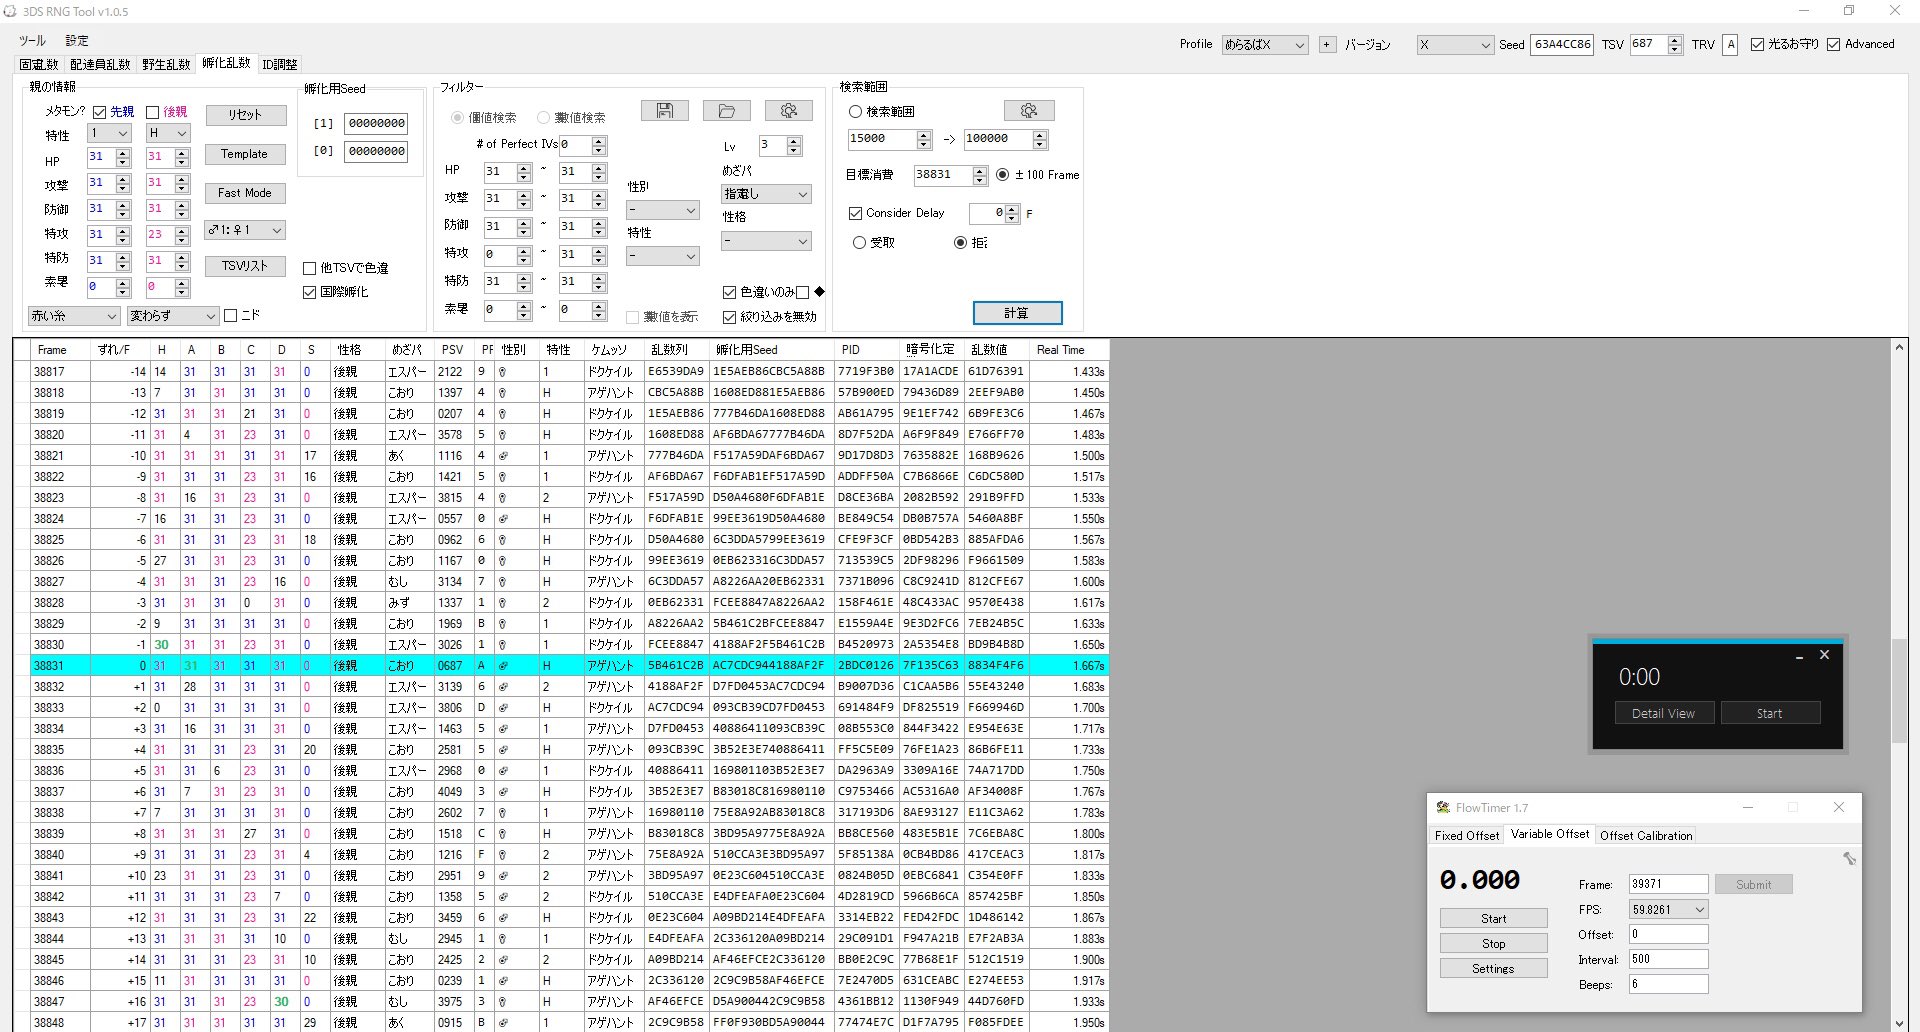
Task: Open the 赤い糸 item dropdown
Action: (74, 316)
